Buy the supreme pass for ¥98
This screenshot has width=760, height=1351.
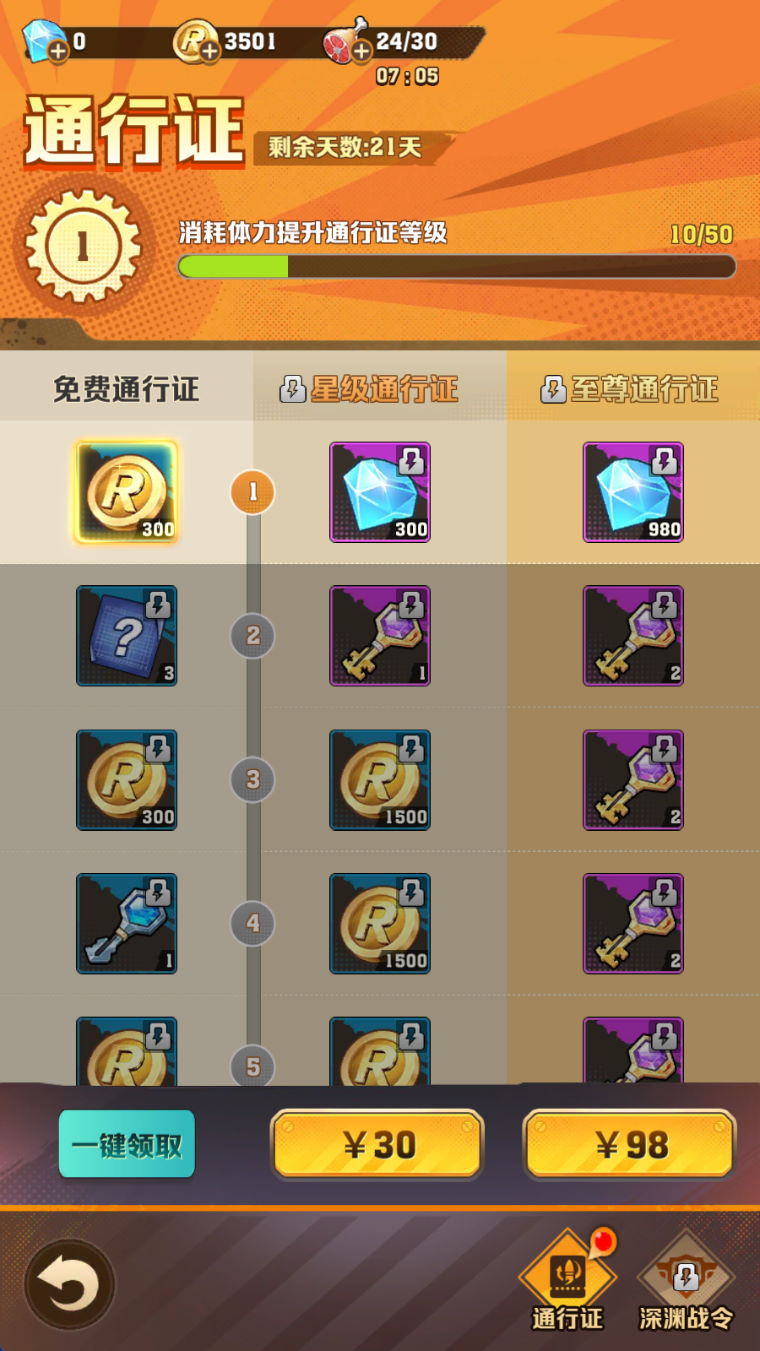click(630, 1145)
